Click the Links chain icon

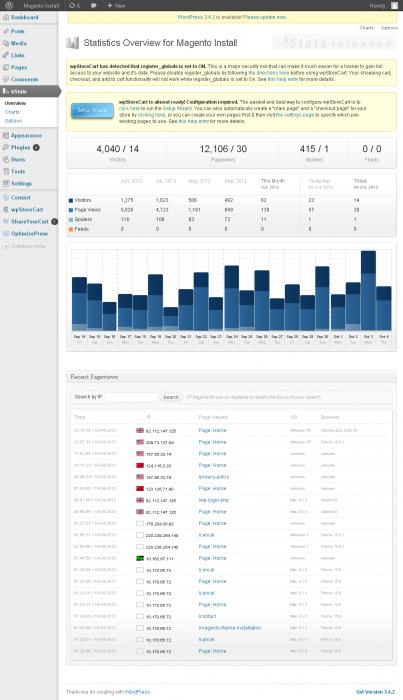pos(6,55)
